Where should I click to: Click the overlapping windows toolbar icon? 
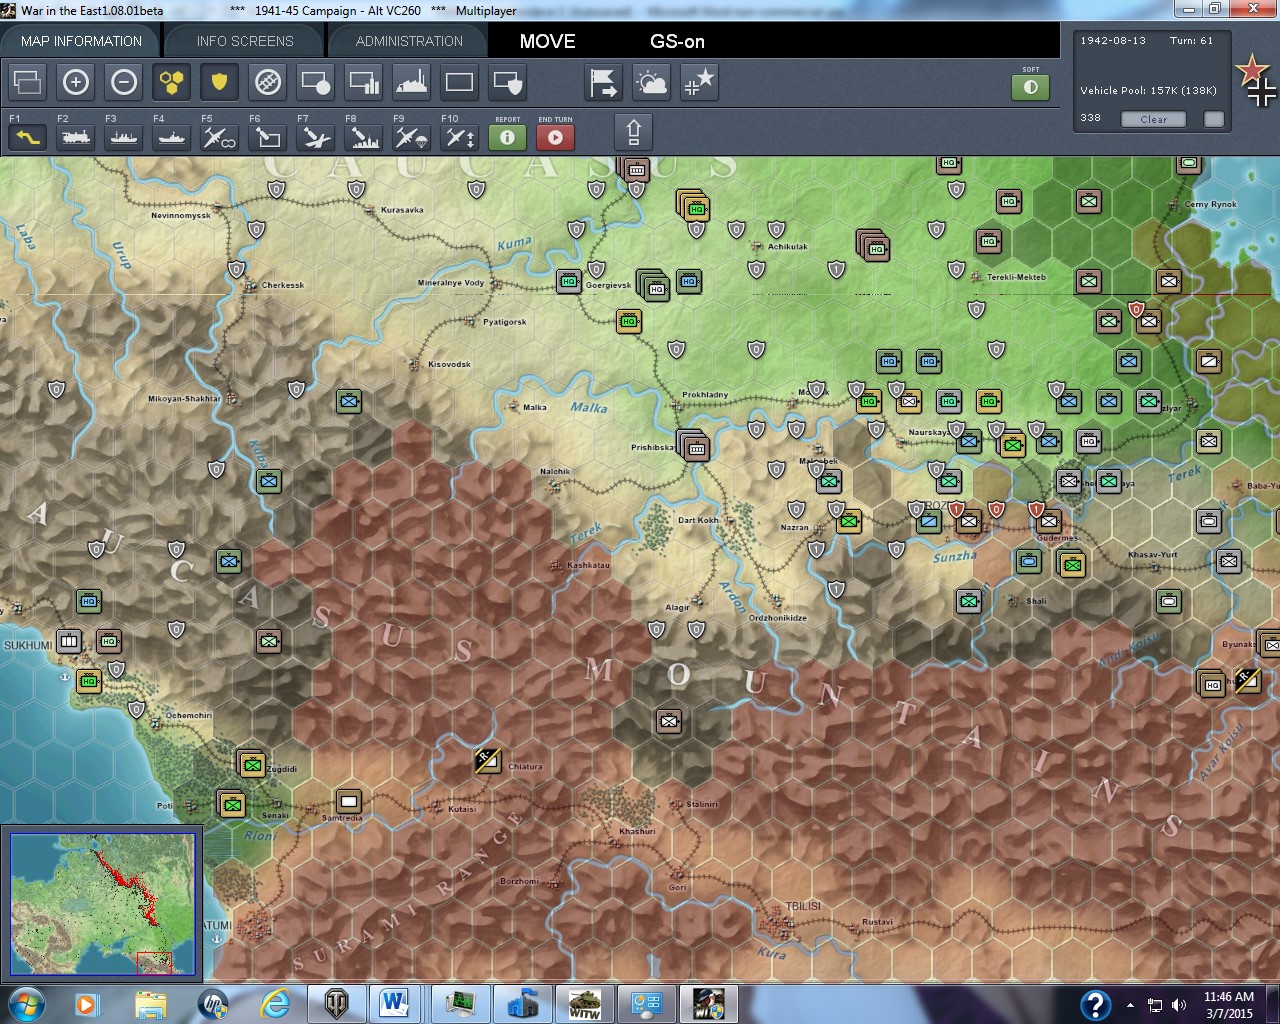pos(28,82)
